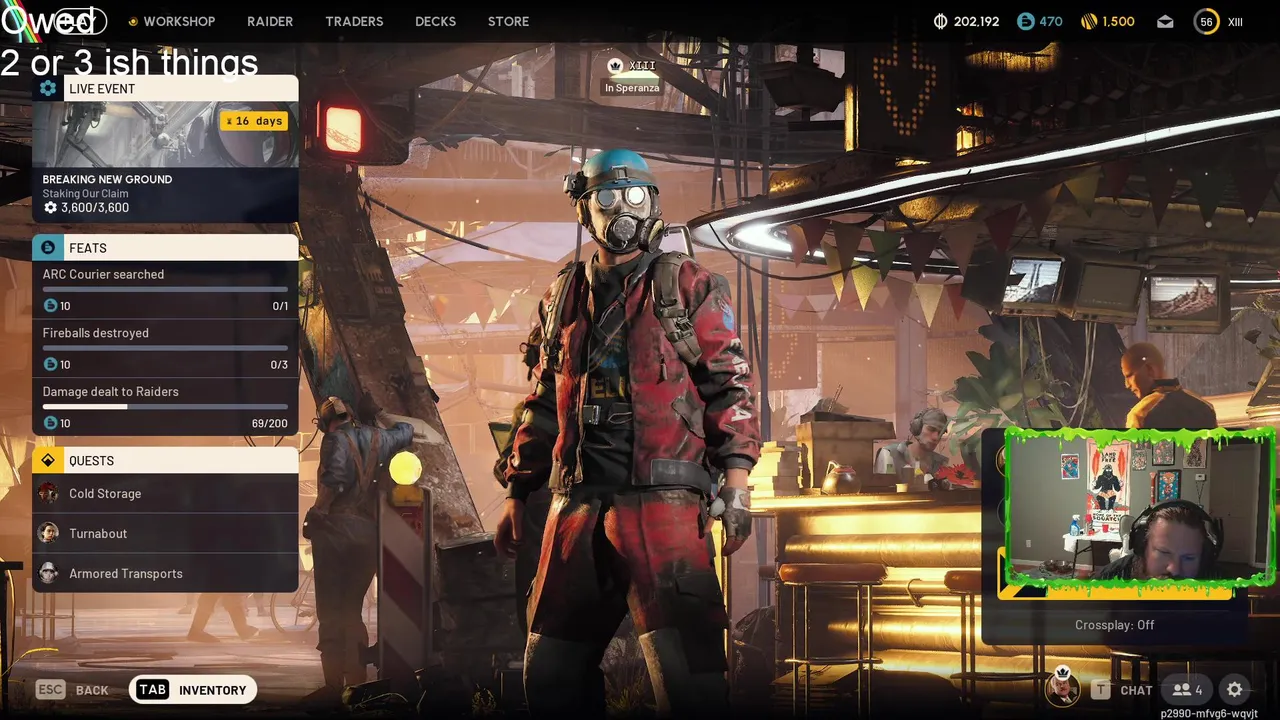Click the Feats header icon
This screenshot has width=1280, height=720.
(x=48, y=247)
